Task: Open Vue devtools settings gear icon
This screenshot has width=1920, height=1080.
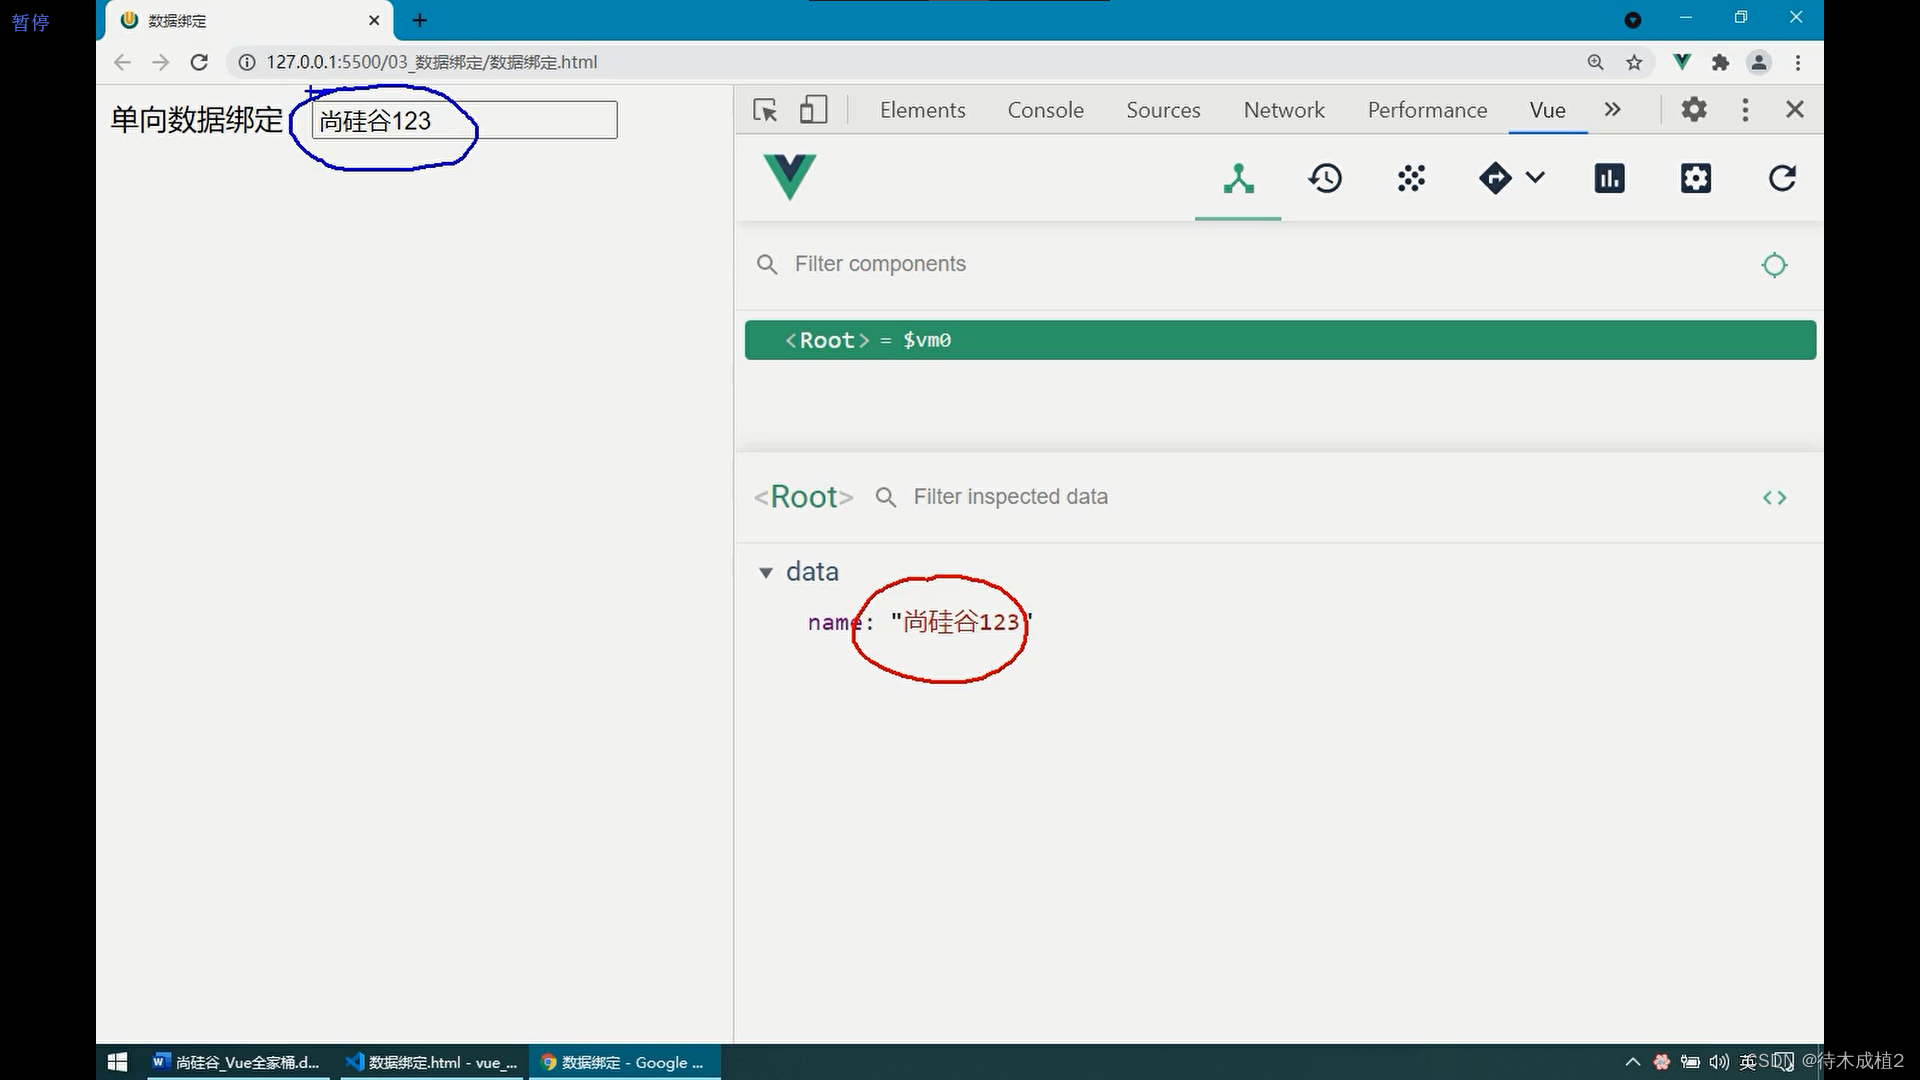Action: 1696,179
